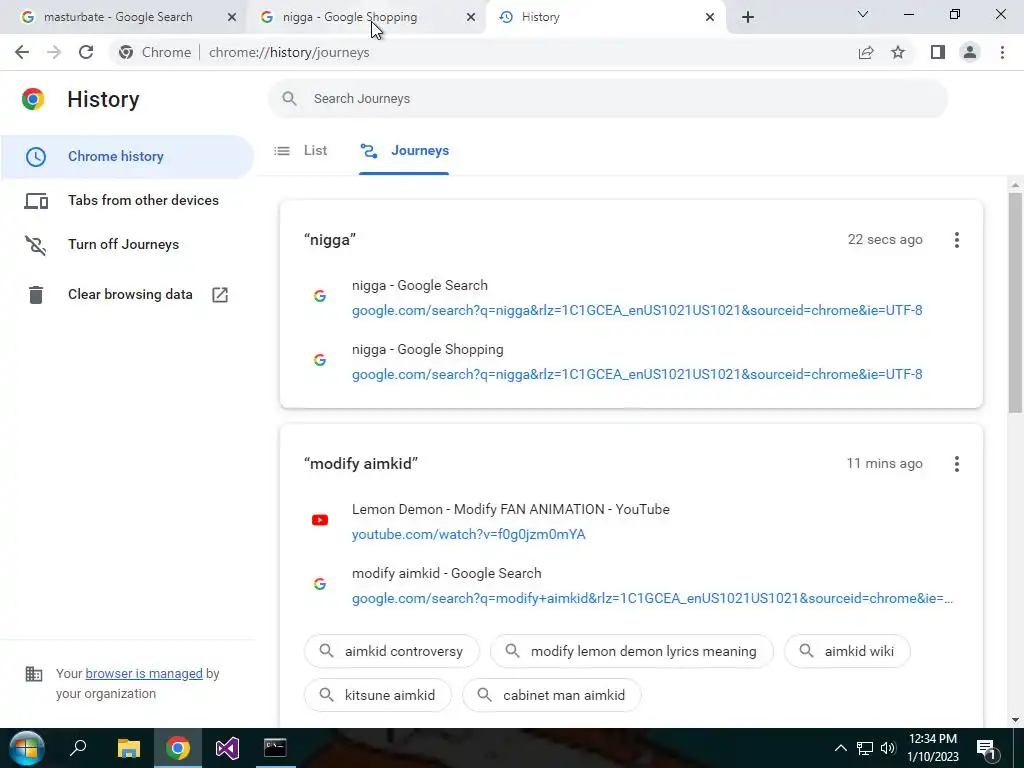This screenshot has height=768, width=1024.
Task: Click the scrollbar down arrow
Action: (1015, 720)
